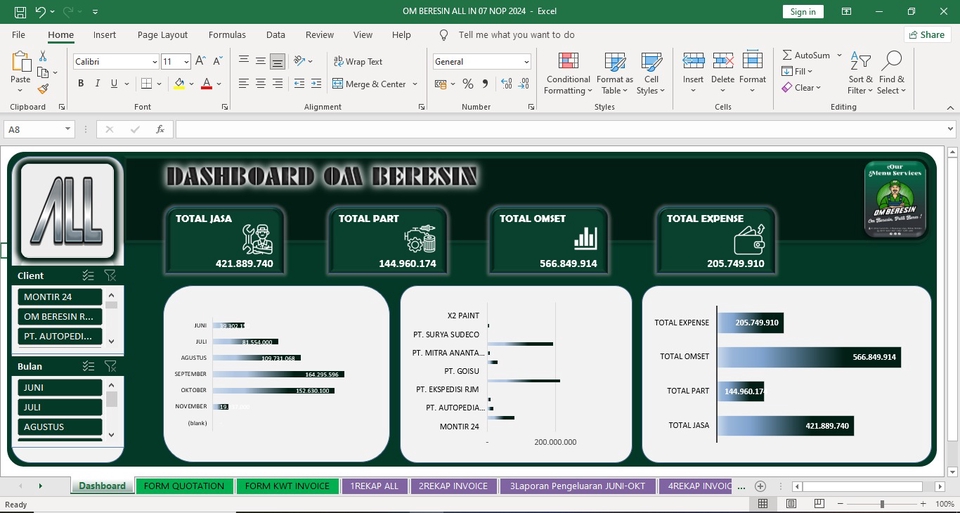Toggle multi-select on the Bulan slicer
Image resolution: width=960 pixels, height=513 pixels.
[x=88, y=366]
